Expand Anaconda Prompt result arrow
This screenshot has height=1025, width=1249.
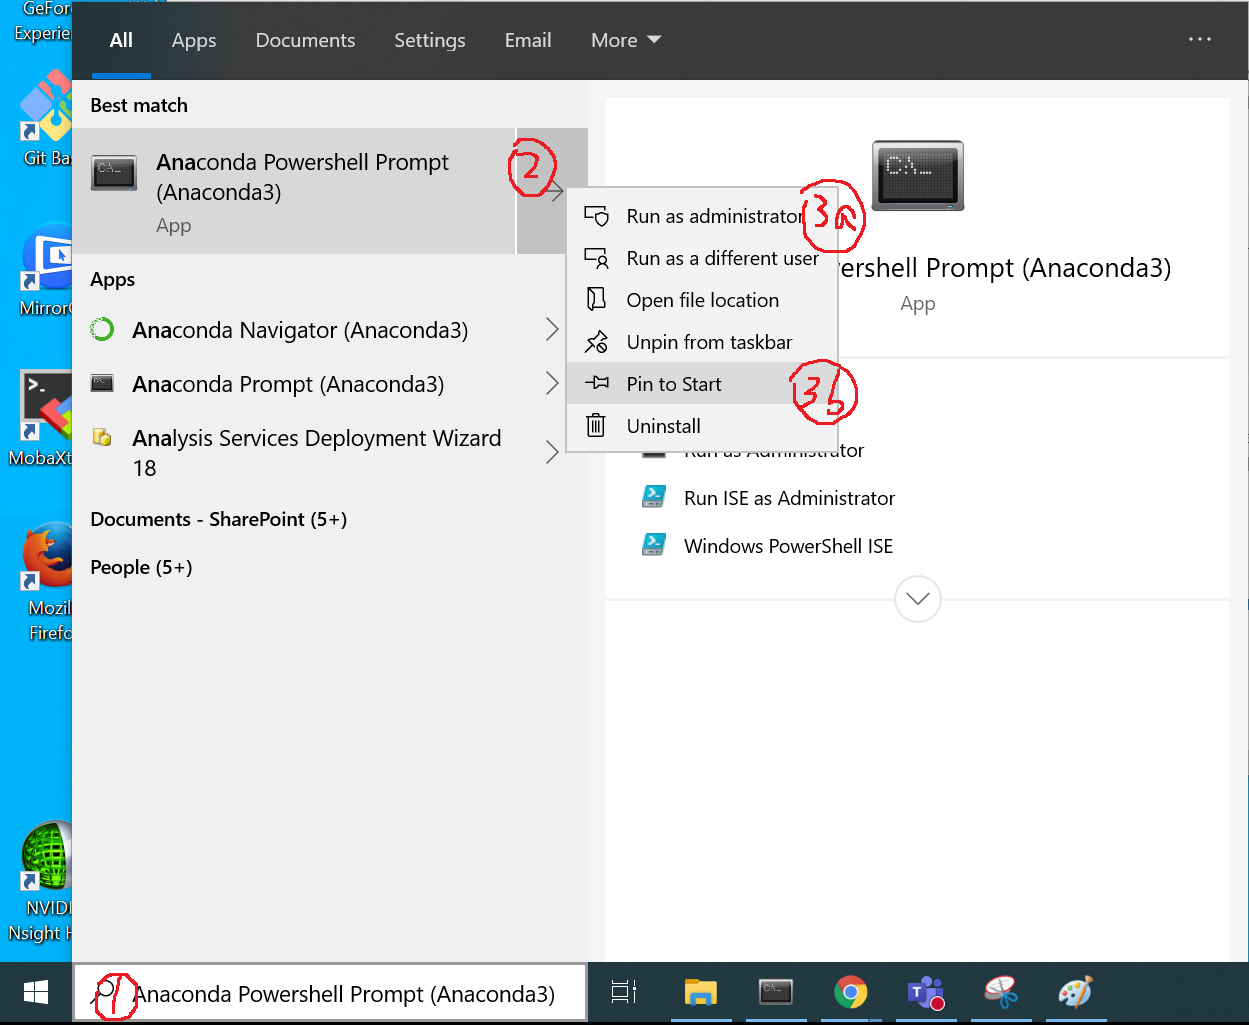coord(552,384)
